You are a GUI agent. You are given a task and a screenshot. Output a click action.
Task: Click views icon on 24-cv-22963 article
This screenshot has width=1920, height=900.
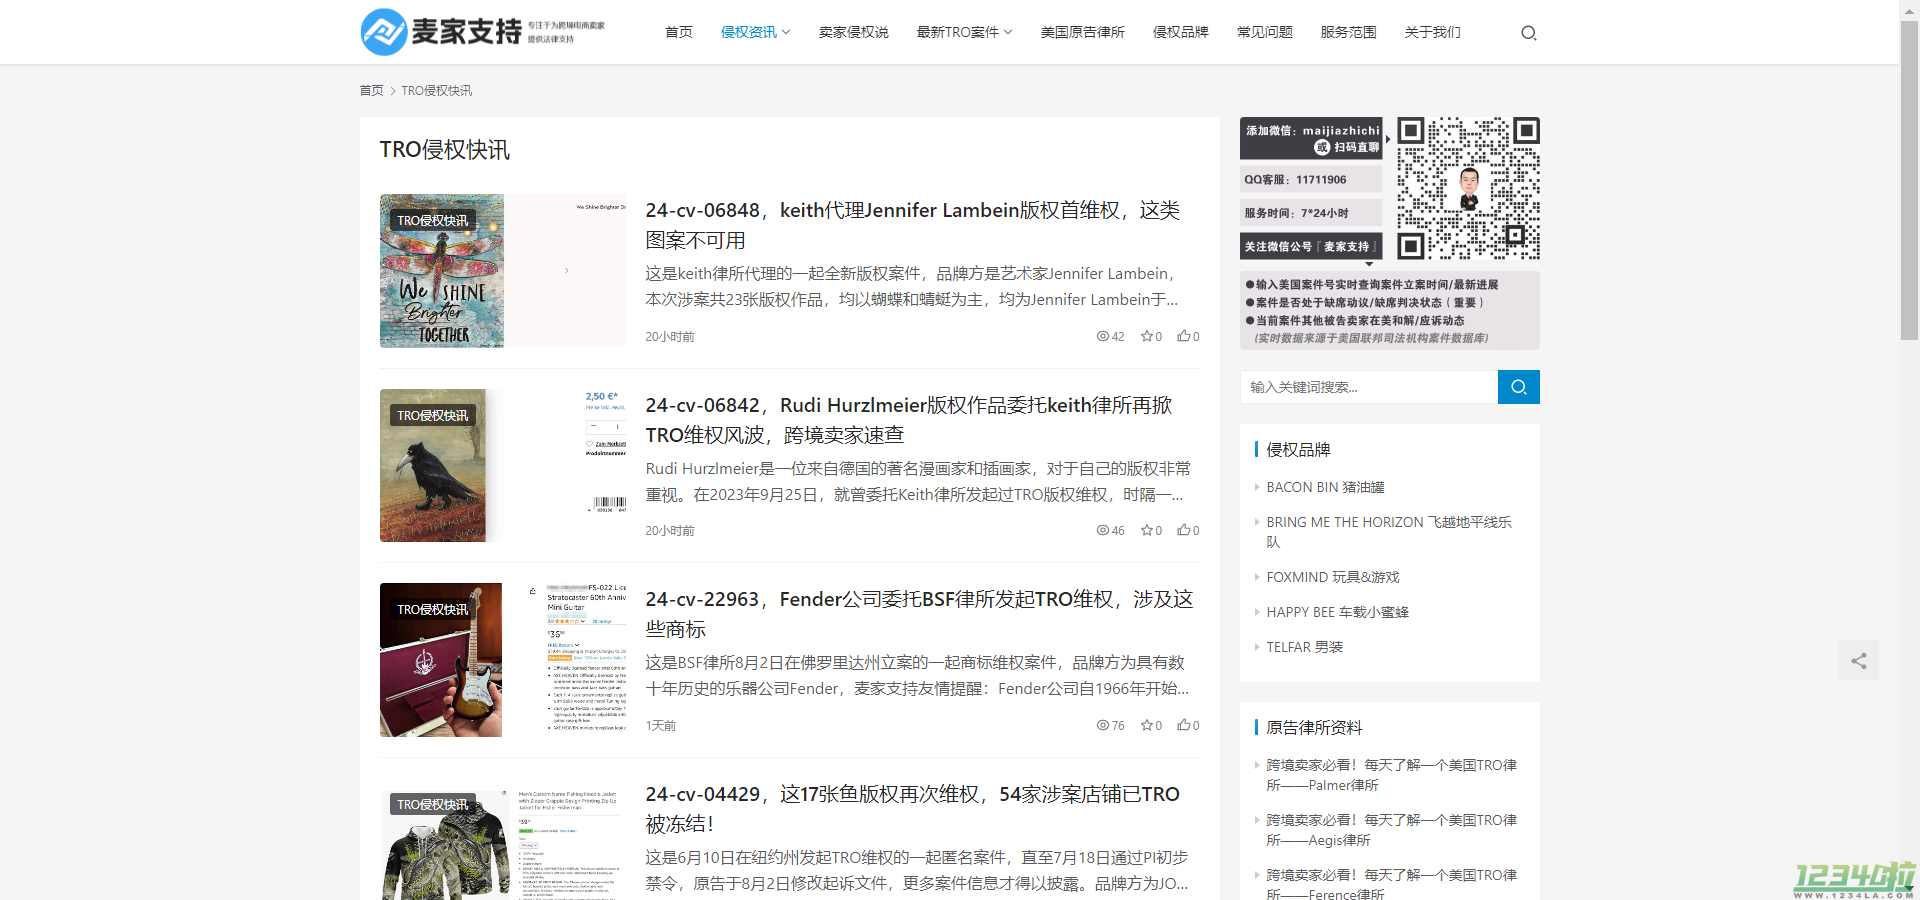click(1103, 726)
